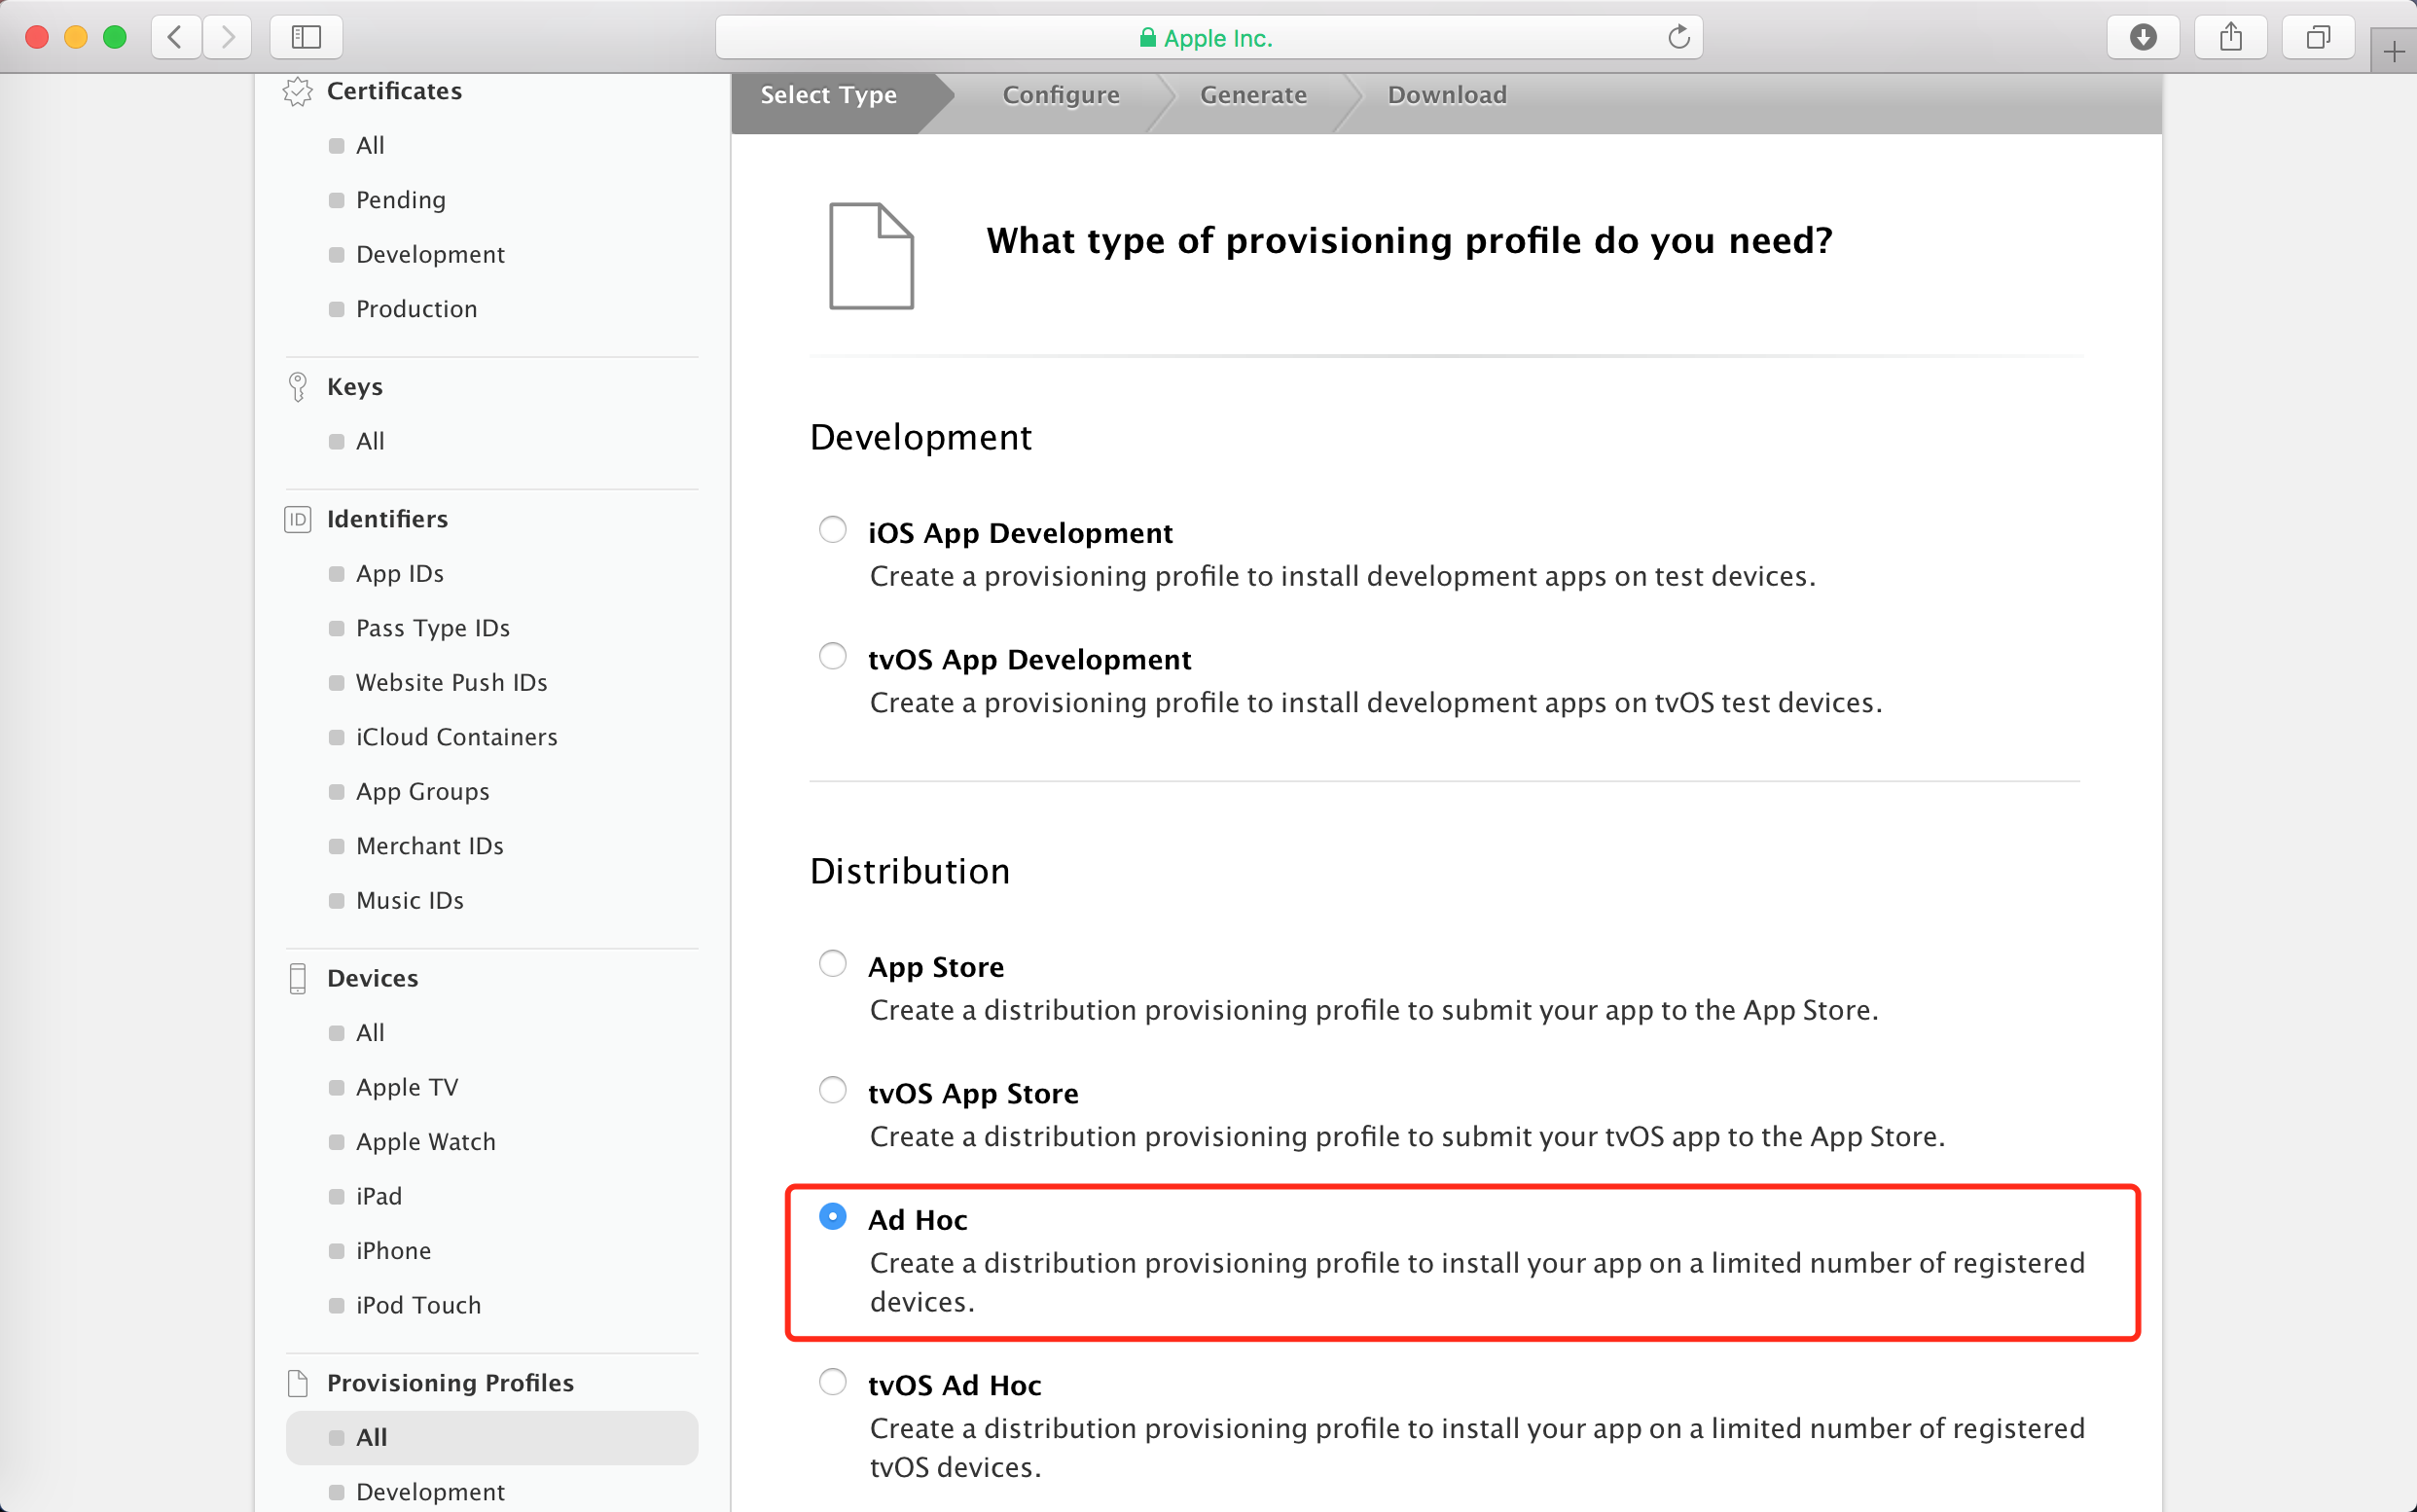Open iPod Touch devices
This screenshot has height=1512, width=2417.
click(x=418, y=1306)
